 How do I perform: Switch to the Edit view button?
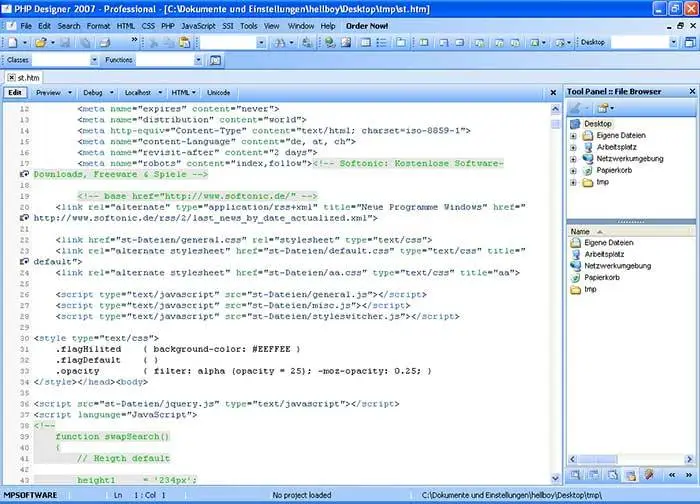coord(15,92)
